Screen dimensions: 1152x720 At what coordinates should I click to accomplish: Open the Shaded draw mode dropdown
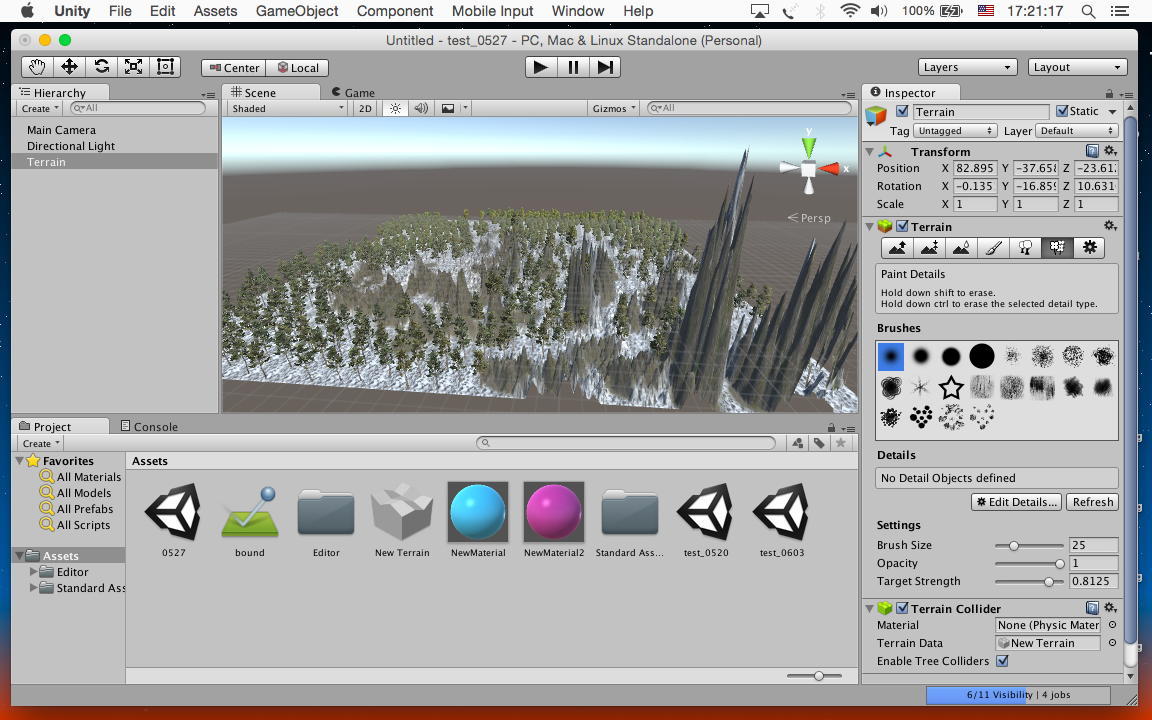(x=288, y=108)
